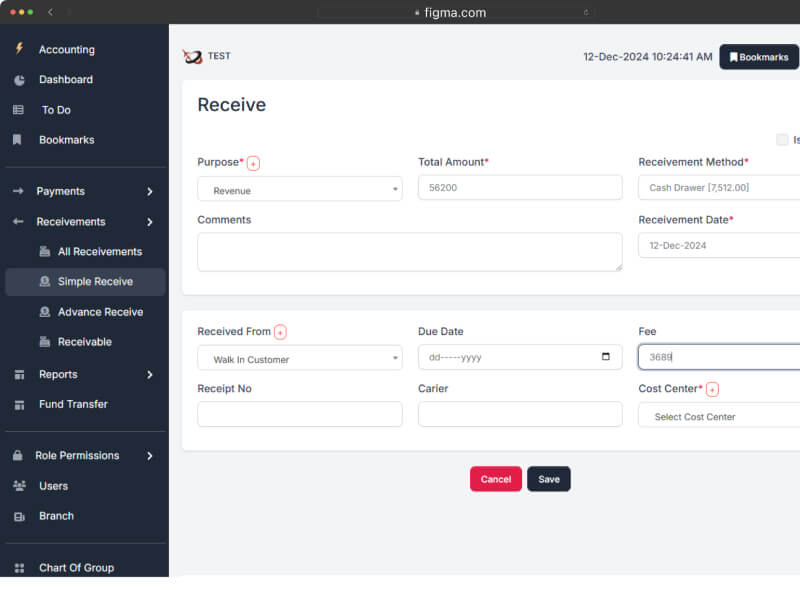The height and width of the screenshot is (590, 800).
Task: Click the Bookmarks sidebar icon
Action: tap(18, 140)
